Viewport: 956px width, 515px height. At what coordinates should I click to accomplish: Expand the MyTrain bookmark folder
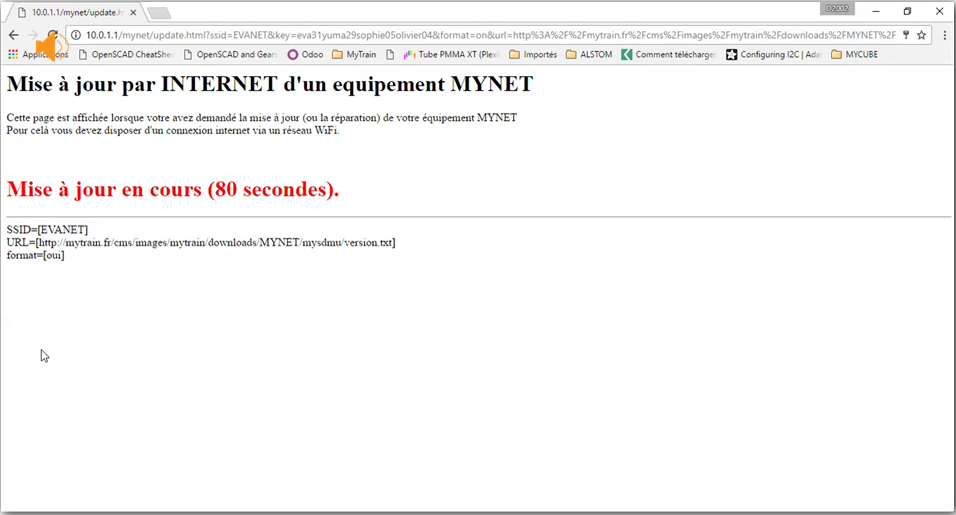pyautogui.click(x=354, y=54)
